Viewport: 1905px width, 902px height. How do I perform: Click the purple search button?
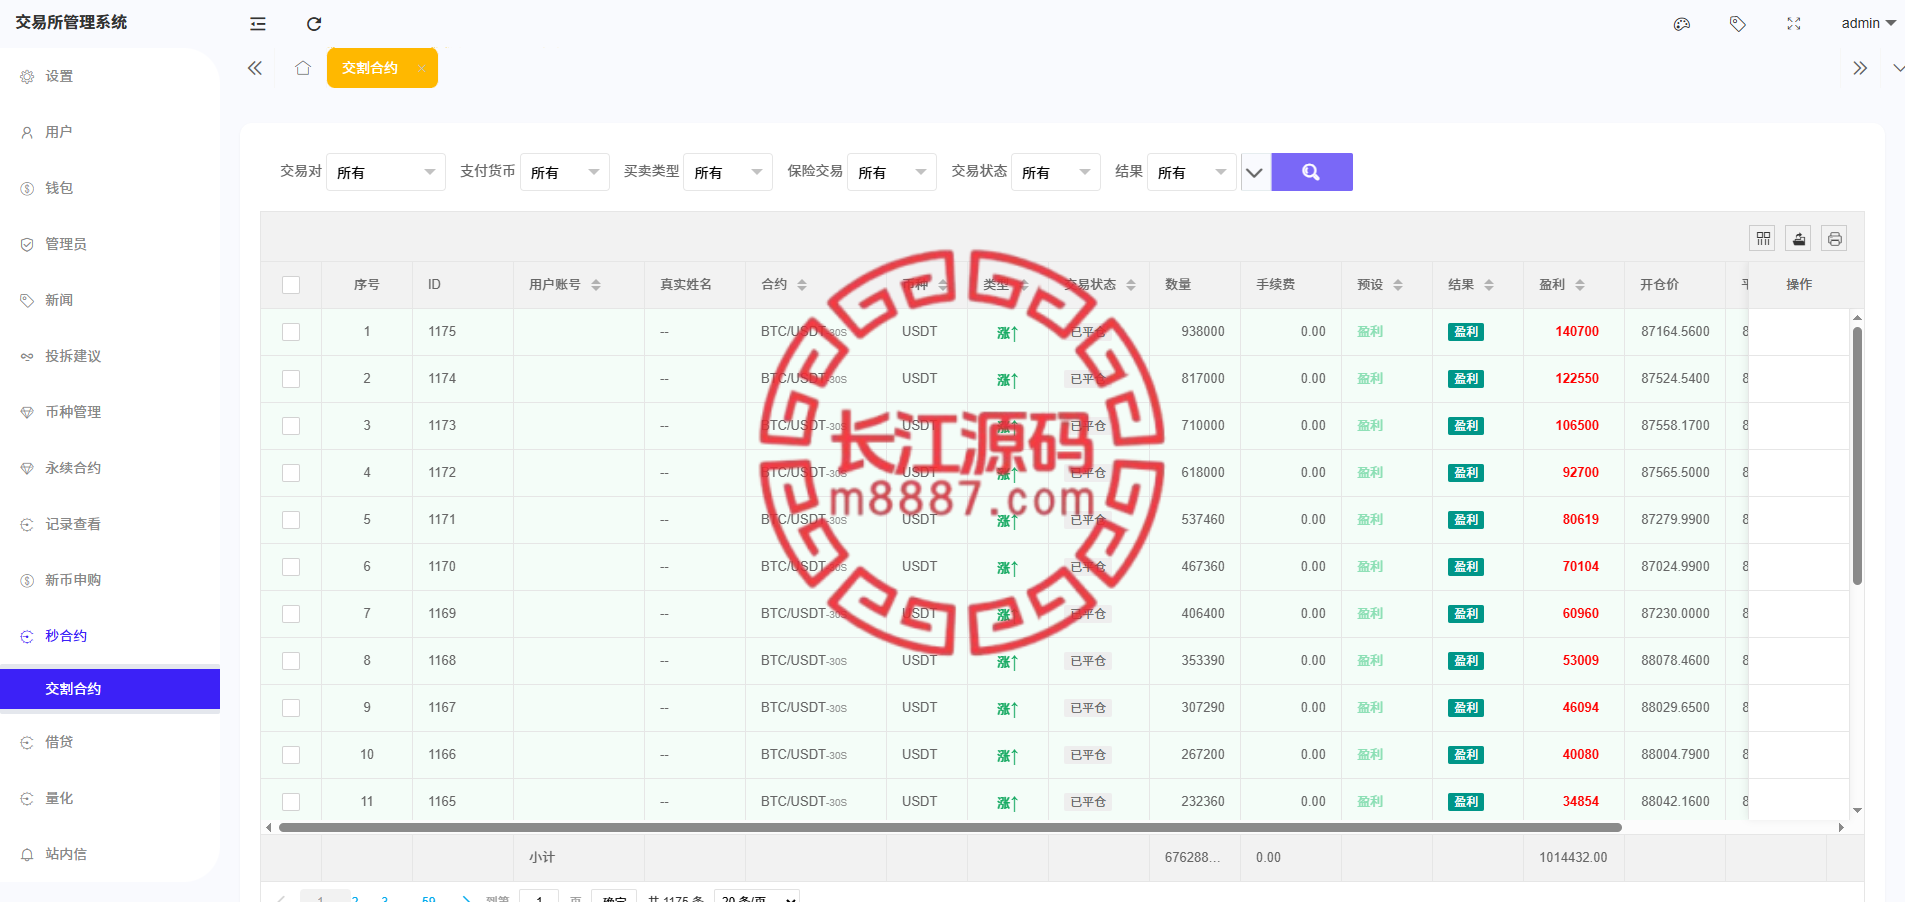tap(1312, 172)
